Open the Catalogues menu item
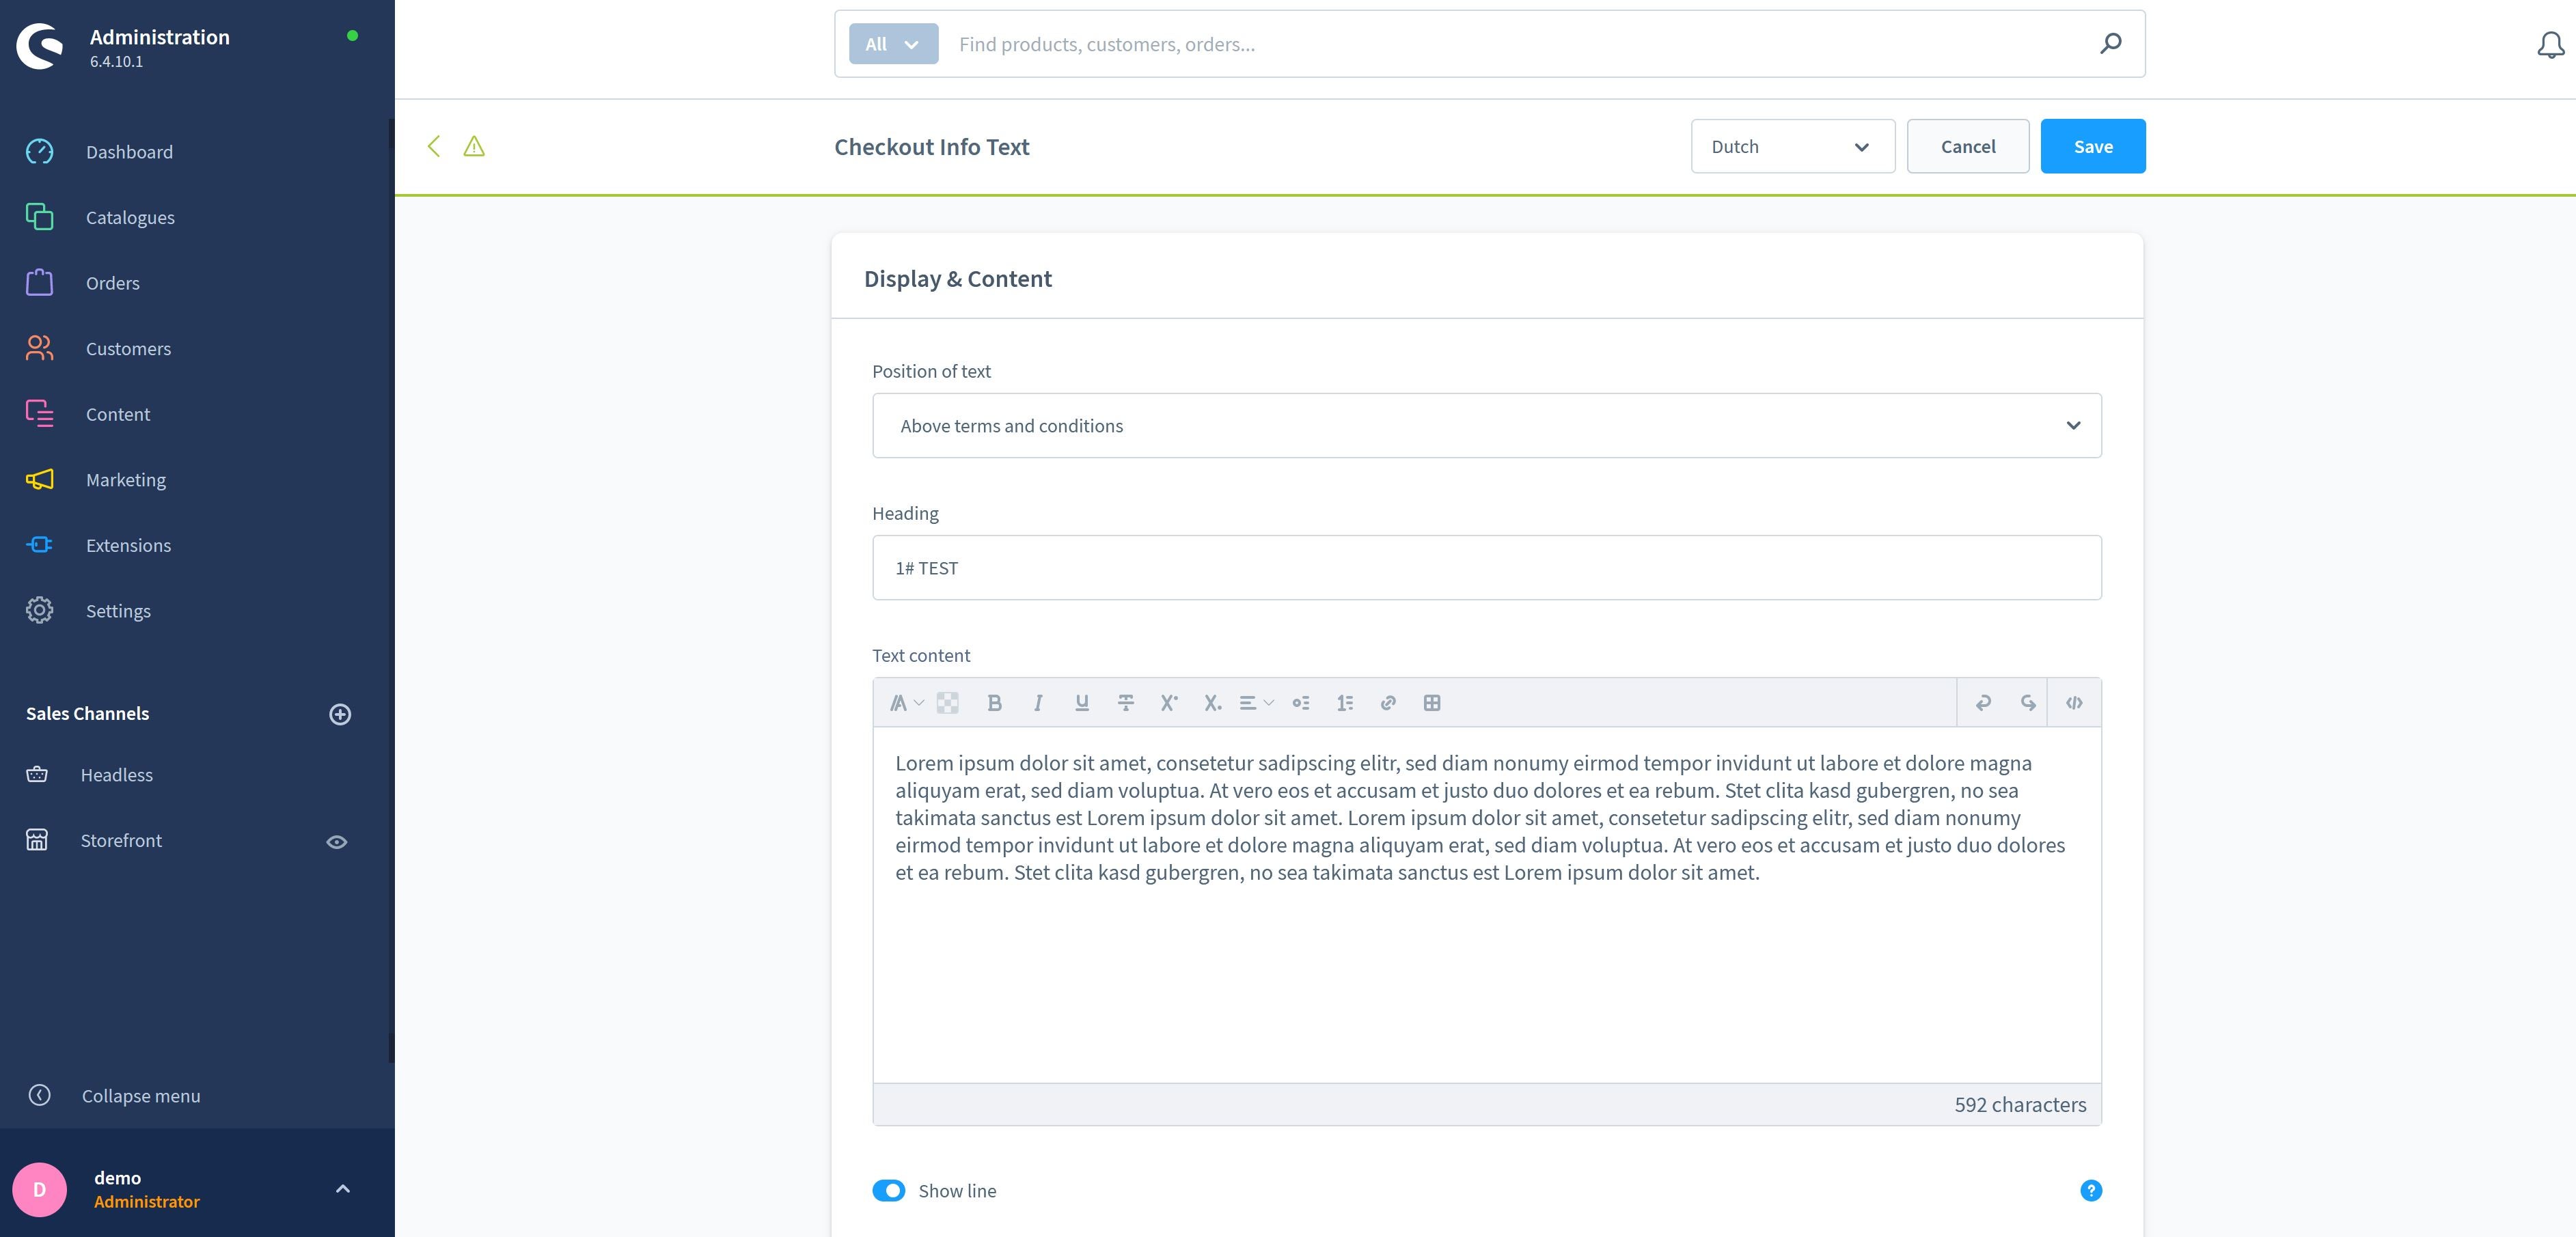Image resolution: width=2576 pixels, height=1237 pixels. (130, 217)
